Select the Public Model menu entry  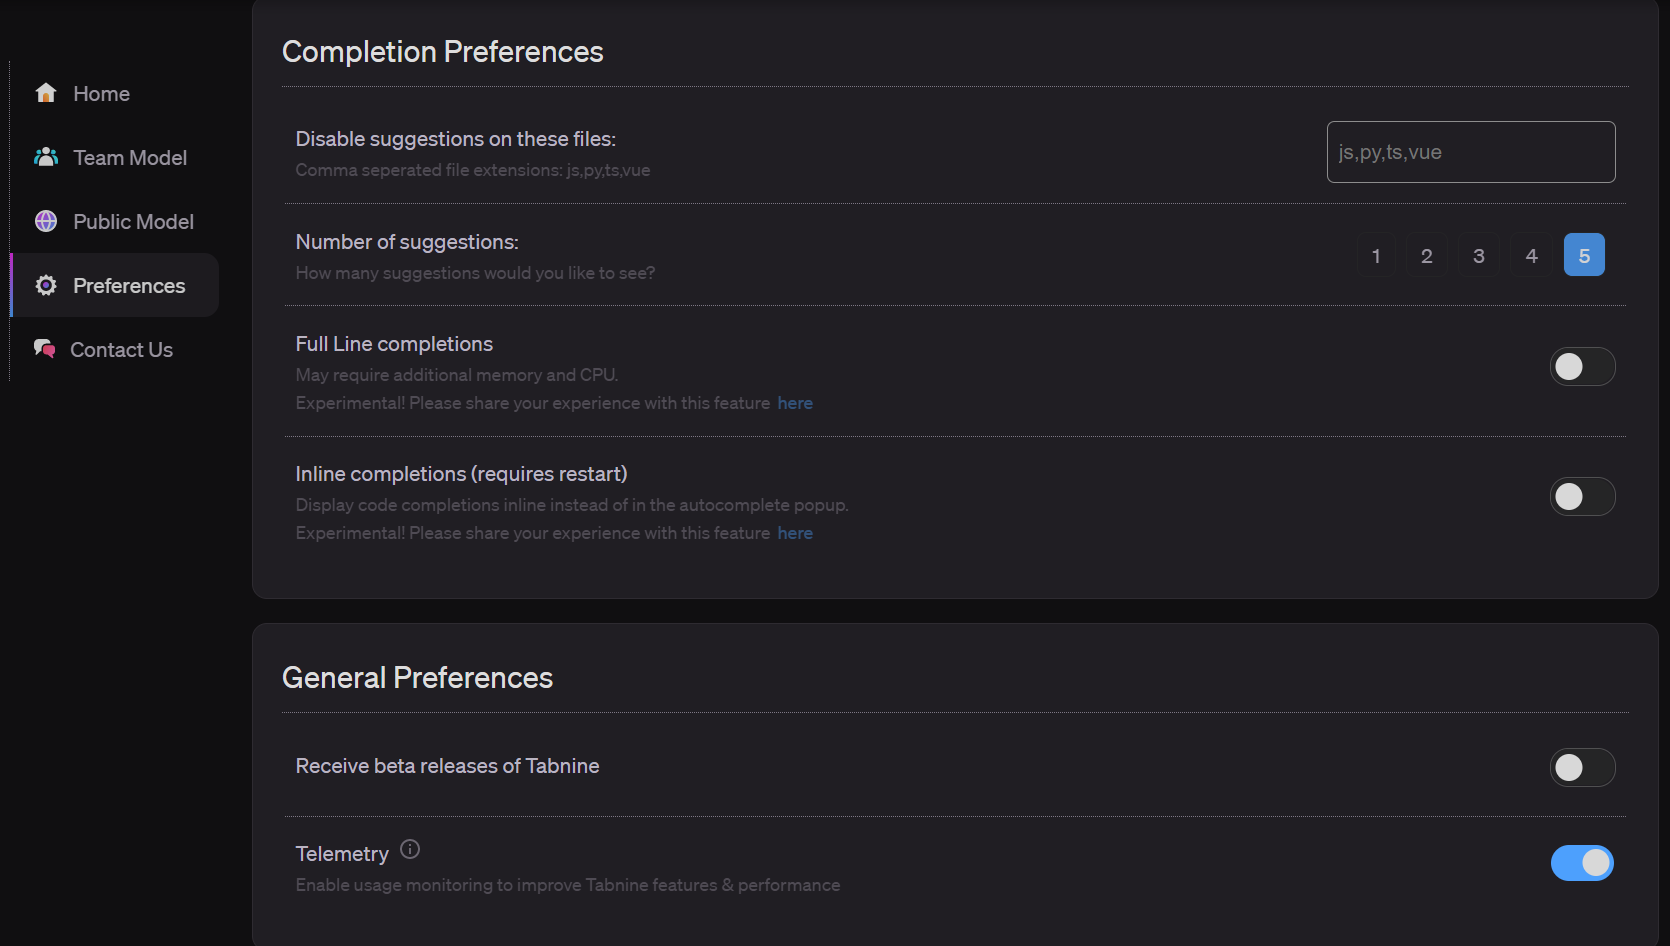click(133, 221)
